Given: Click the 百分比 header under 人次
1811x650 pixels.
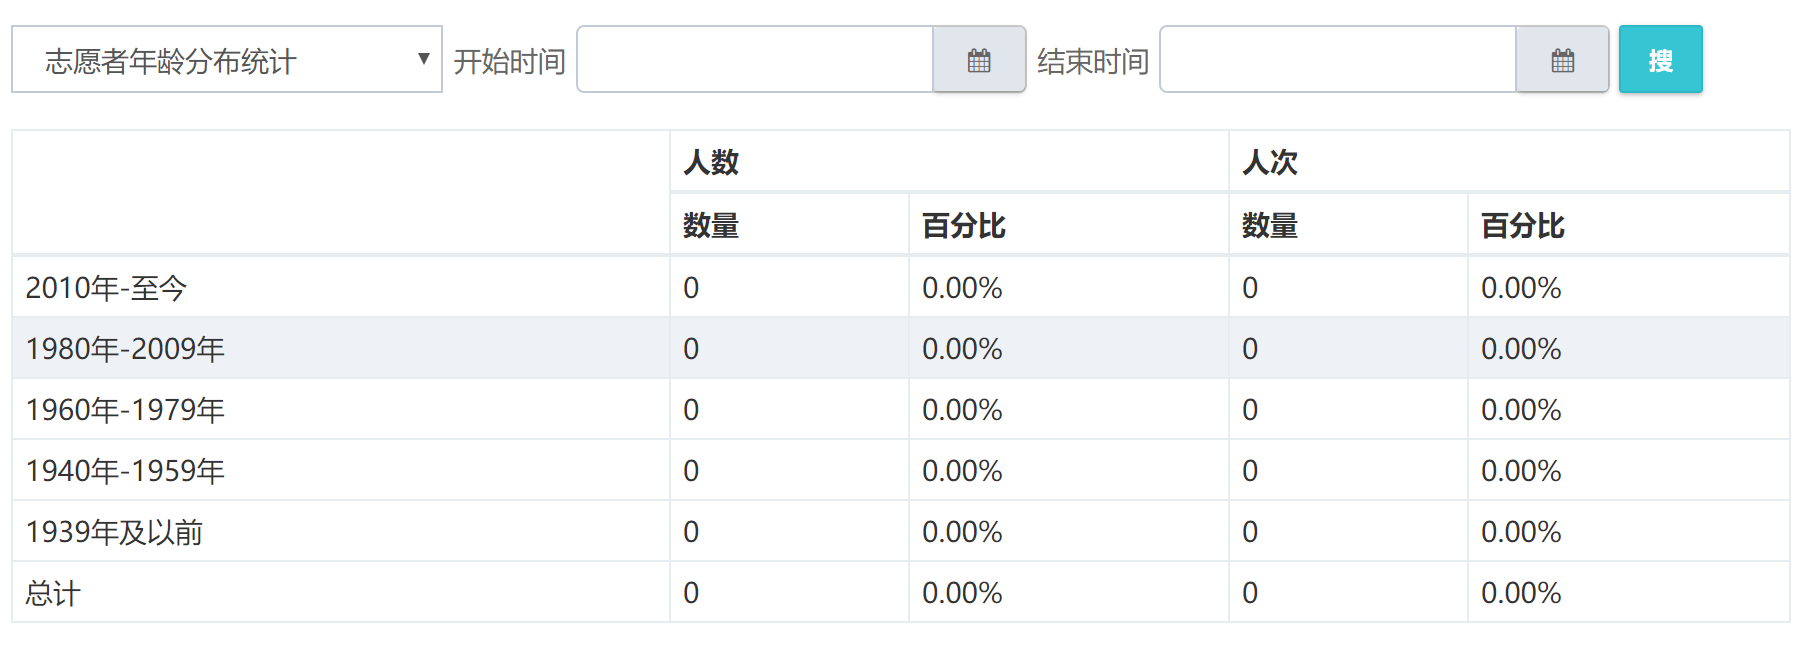Looking at the screenshot, I should (1522, 226).
